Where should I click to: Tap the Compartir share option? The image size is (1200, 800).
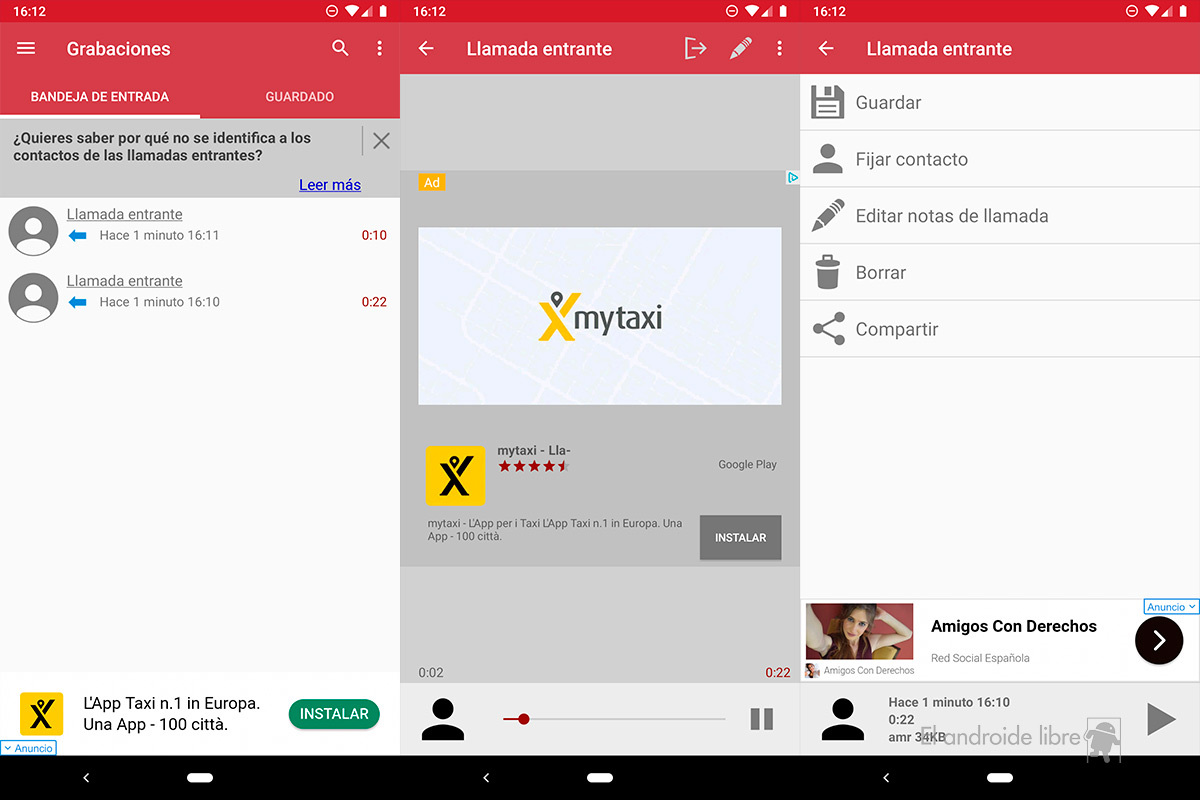pyautogui.click(x=896, y=329)
